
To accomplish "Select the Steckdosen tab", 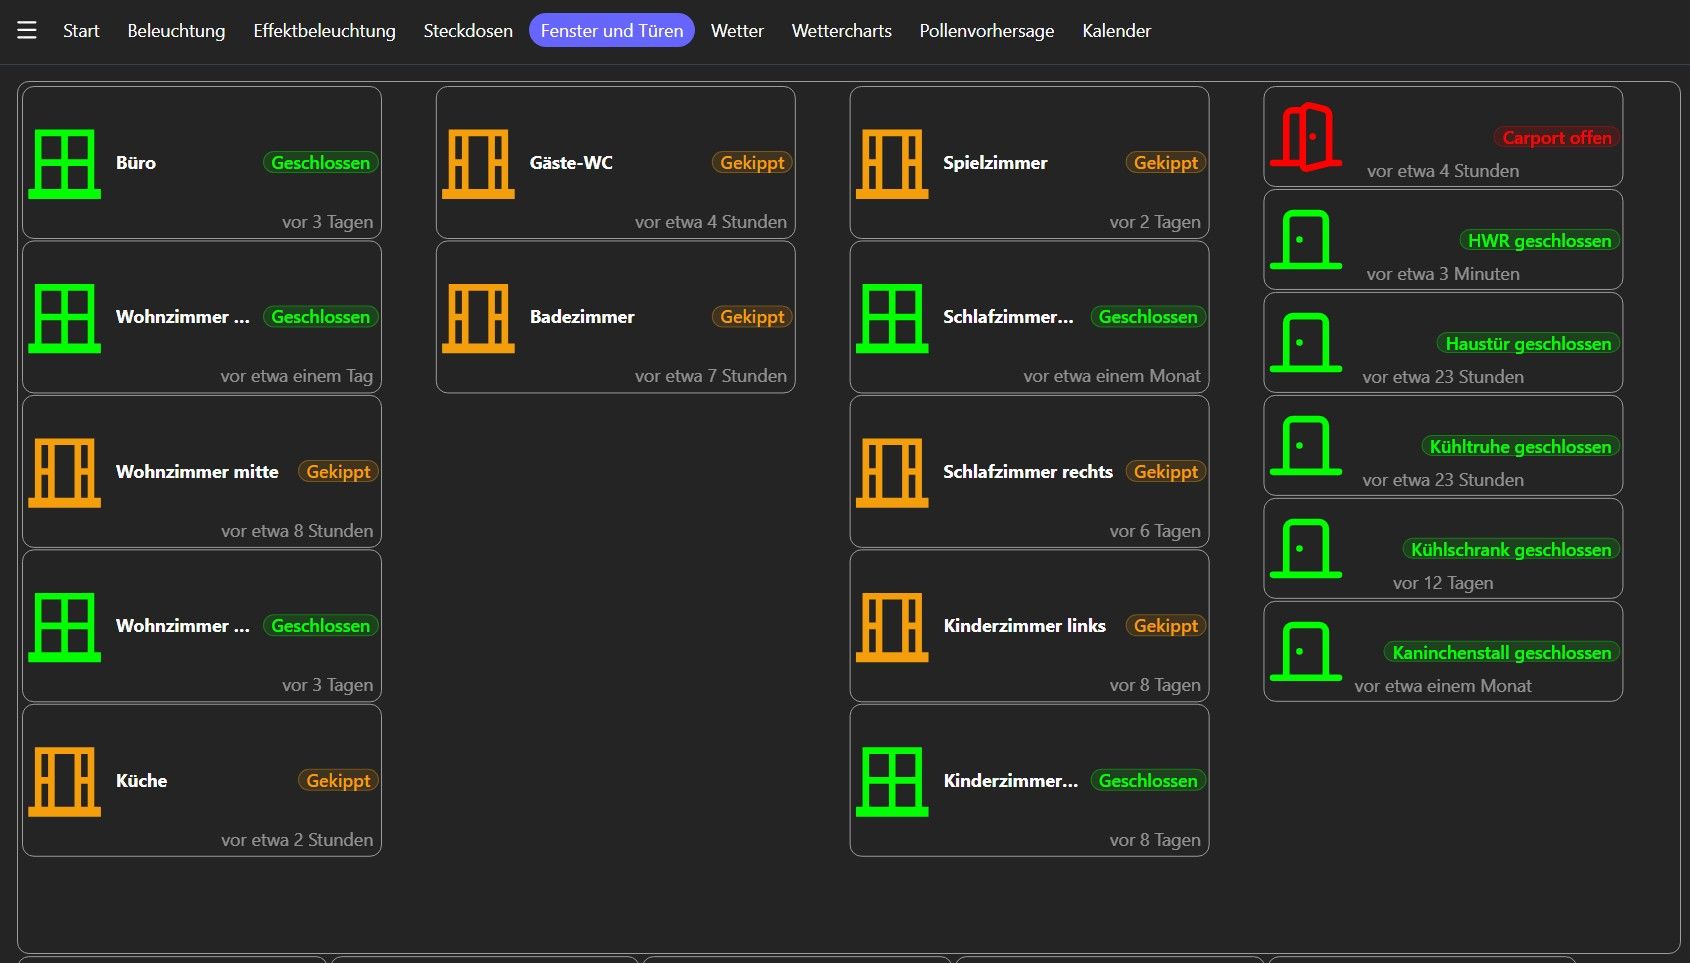I will click(x=468, y=31).
